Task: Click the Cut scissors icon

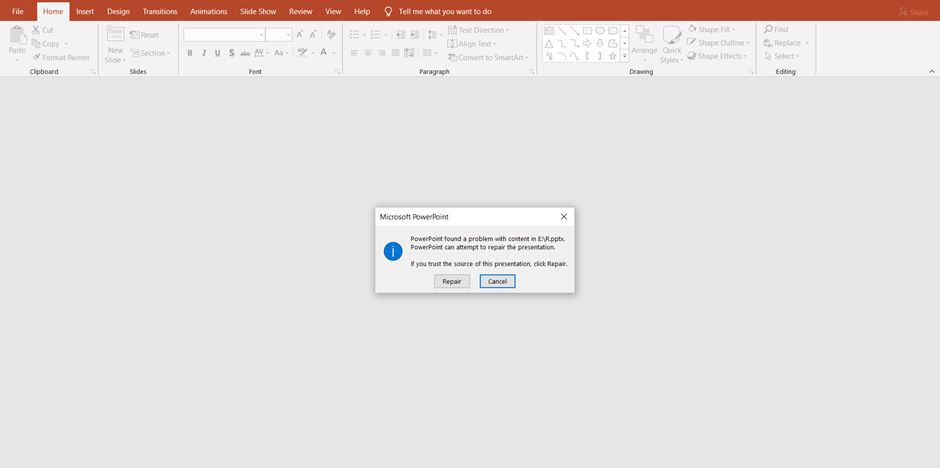Action: tap(36, 30)
